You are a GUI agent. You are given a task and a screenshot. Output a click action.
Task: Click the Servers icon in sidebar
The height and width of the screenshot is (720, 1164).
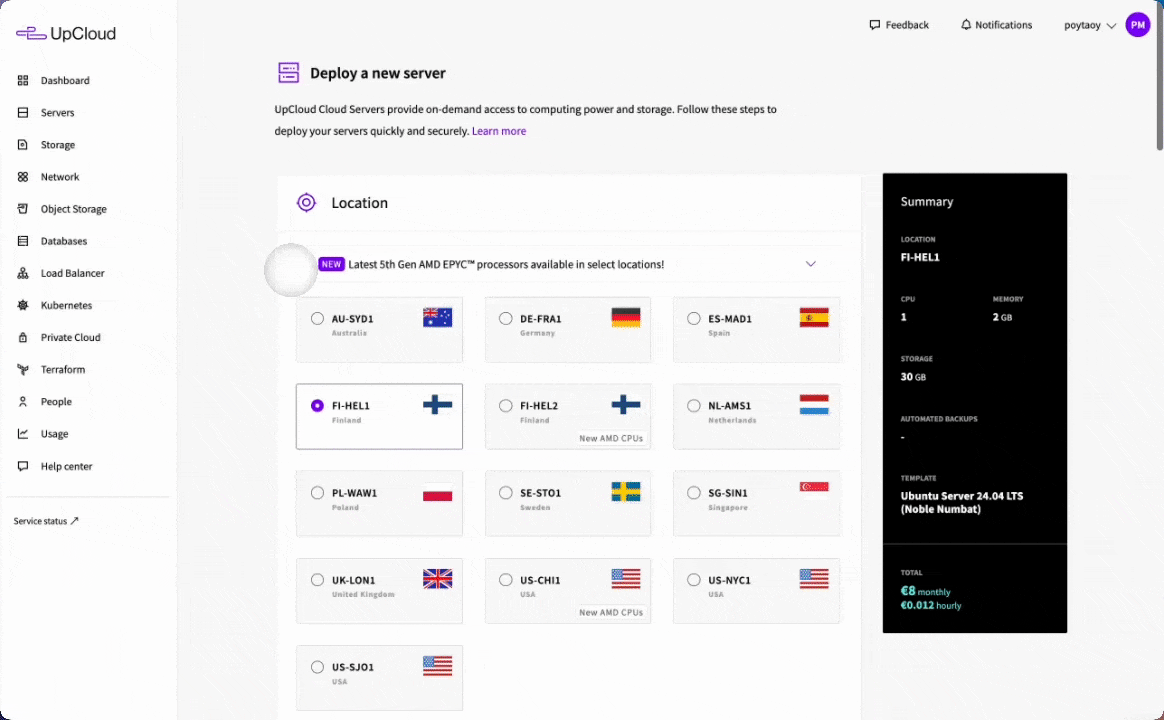click(23, 113)
